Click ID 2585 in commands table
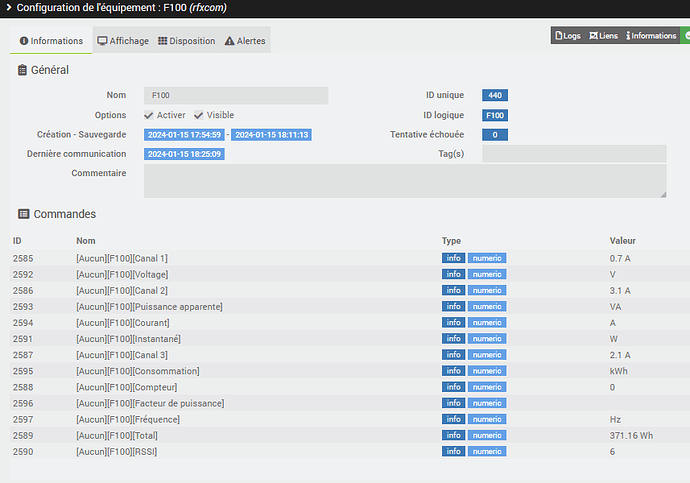690x483 pixels. pos(23,258)
